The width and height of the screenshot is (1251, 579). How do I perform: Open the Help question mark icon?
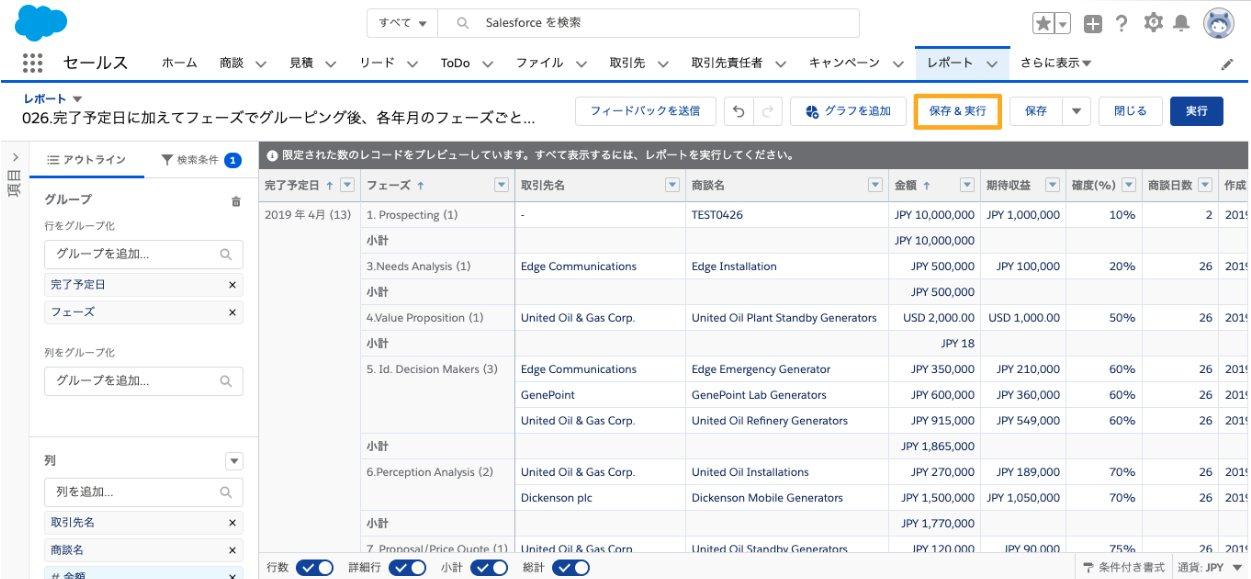pos(1122,23)
